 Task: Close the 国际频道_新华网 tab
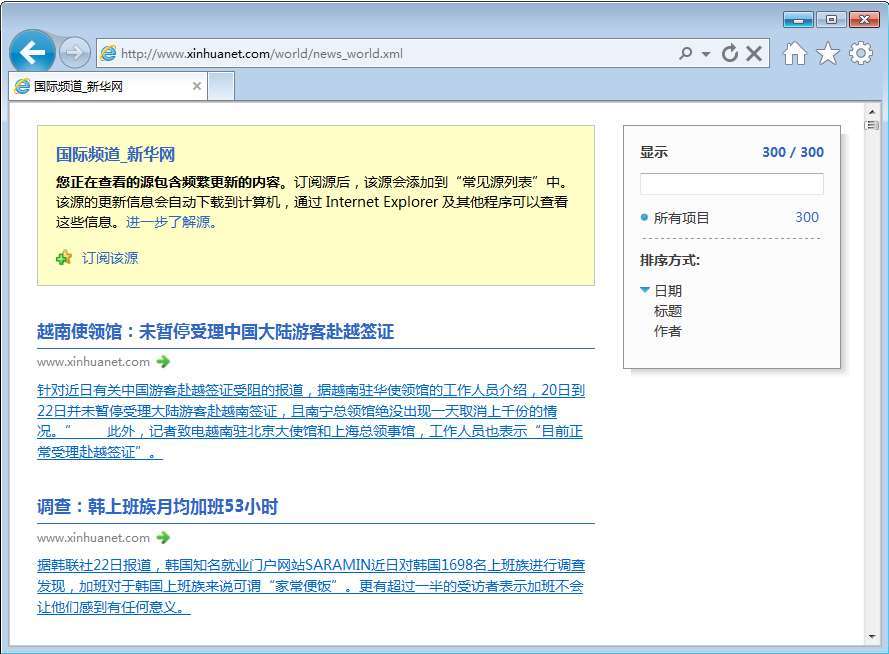click(197, 86)
